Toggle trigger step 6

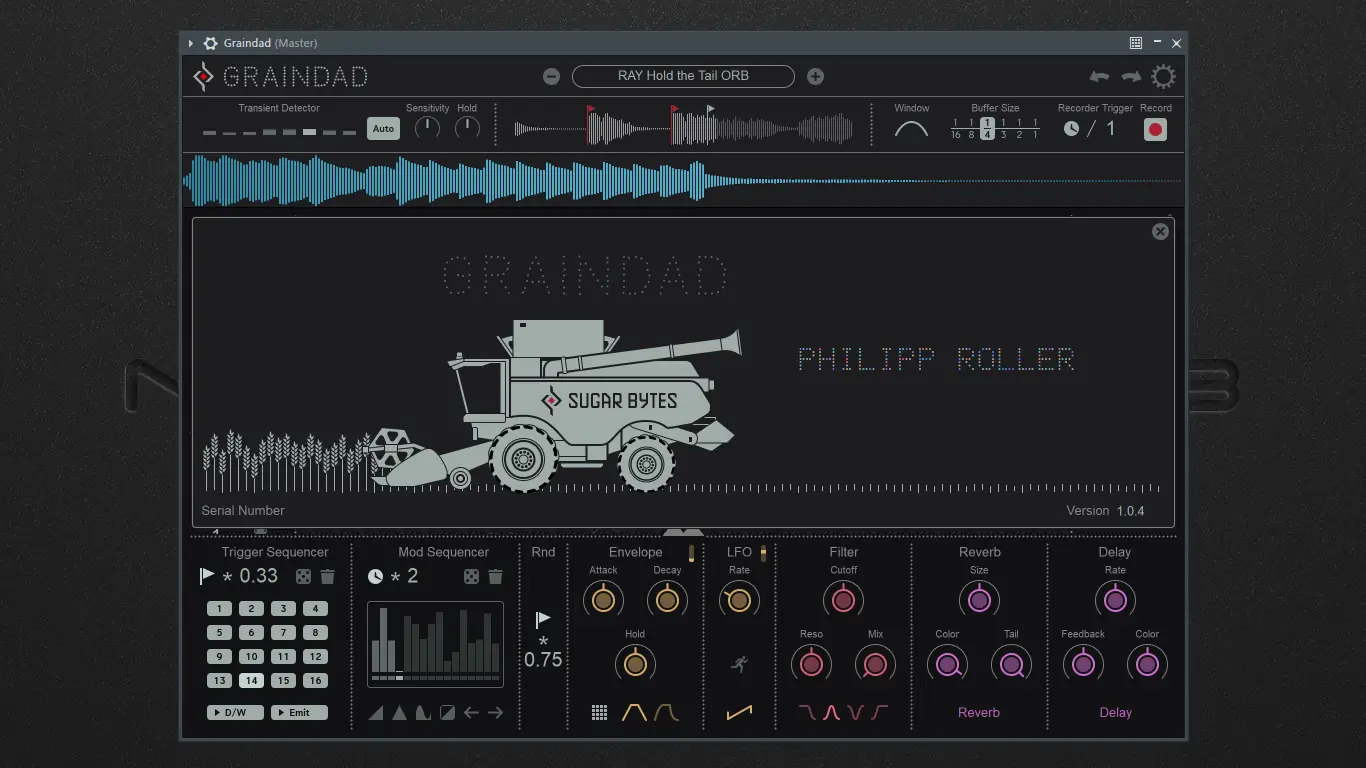pos(251,632)
